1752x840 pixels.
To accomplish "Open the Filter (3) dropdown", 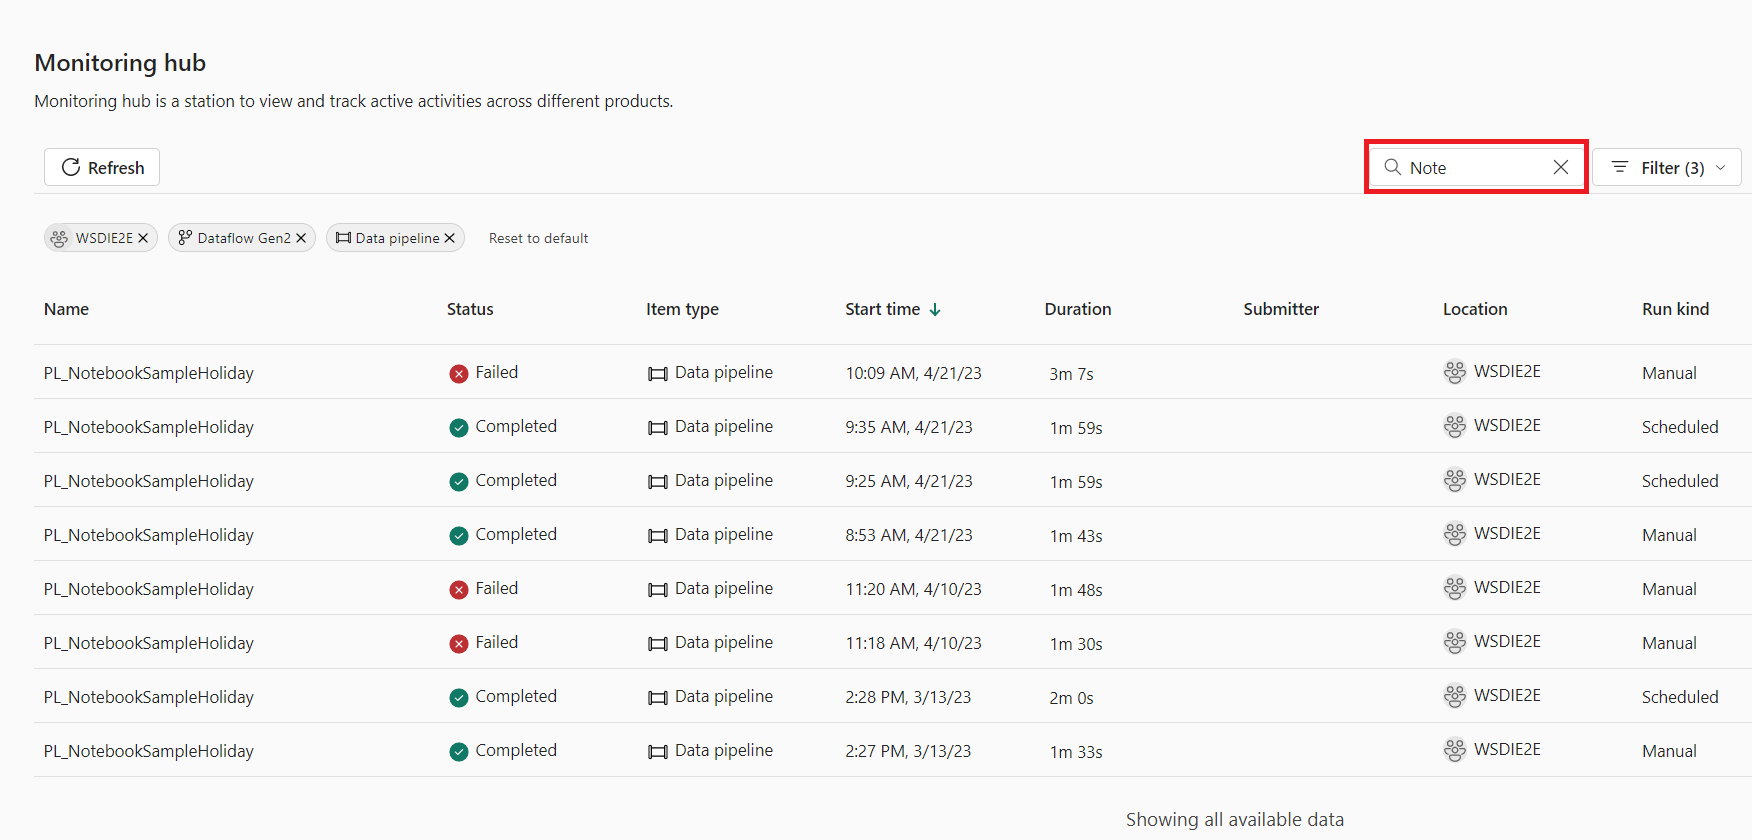I will (x=1667, y=167).
